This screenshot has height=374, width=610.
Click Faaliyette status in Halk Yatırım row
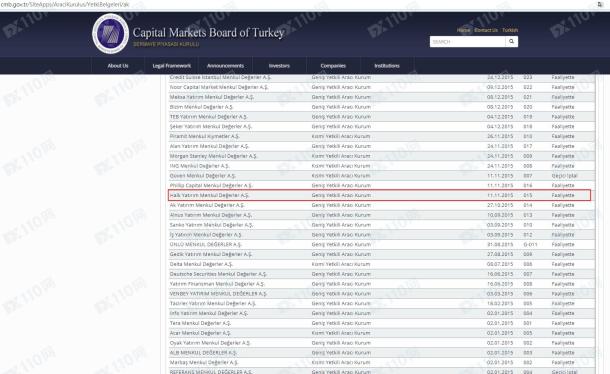point(563,195)
